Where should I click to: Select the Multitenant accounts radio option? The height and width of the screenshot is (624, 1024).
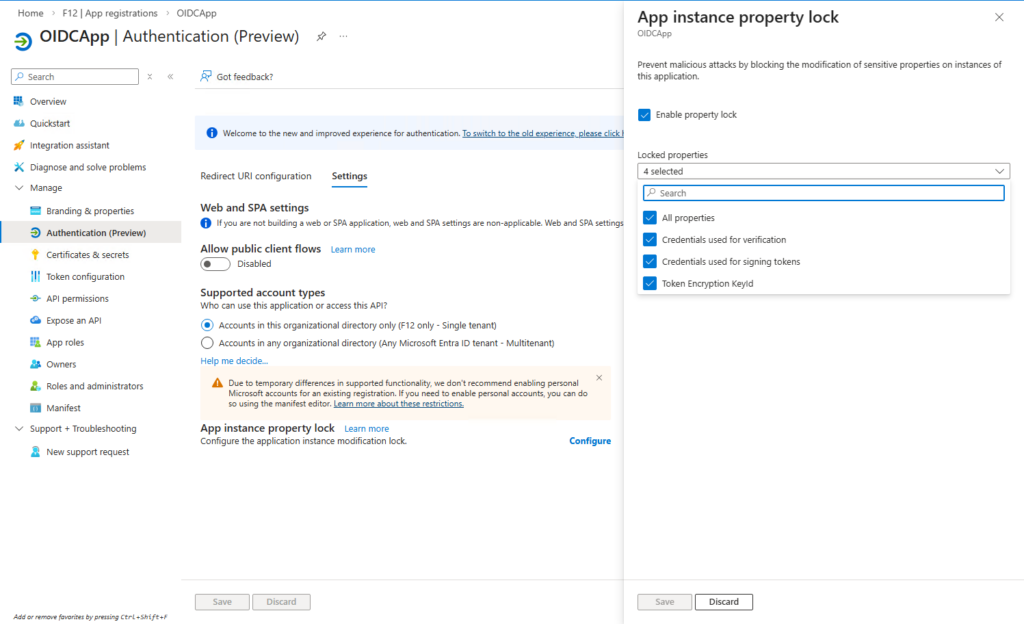(x=207, y=343)
